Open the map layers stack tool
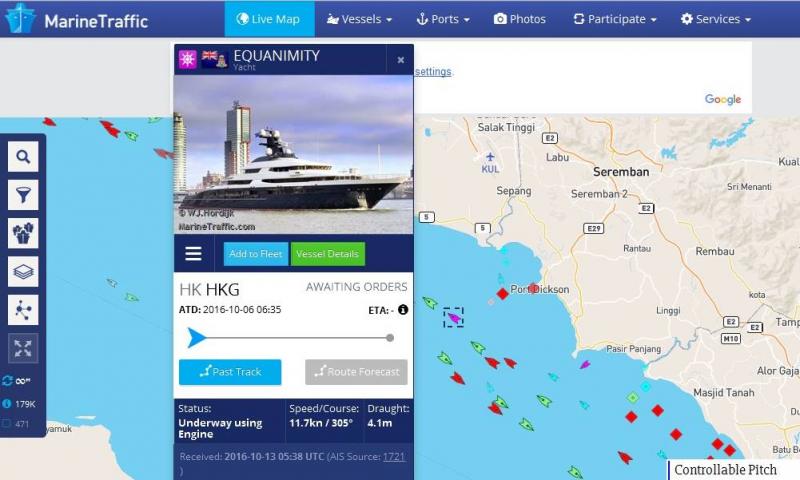This screenshot has width=800, height=480. [x=23, y=271]
